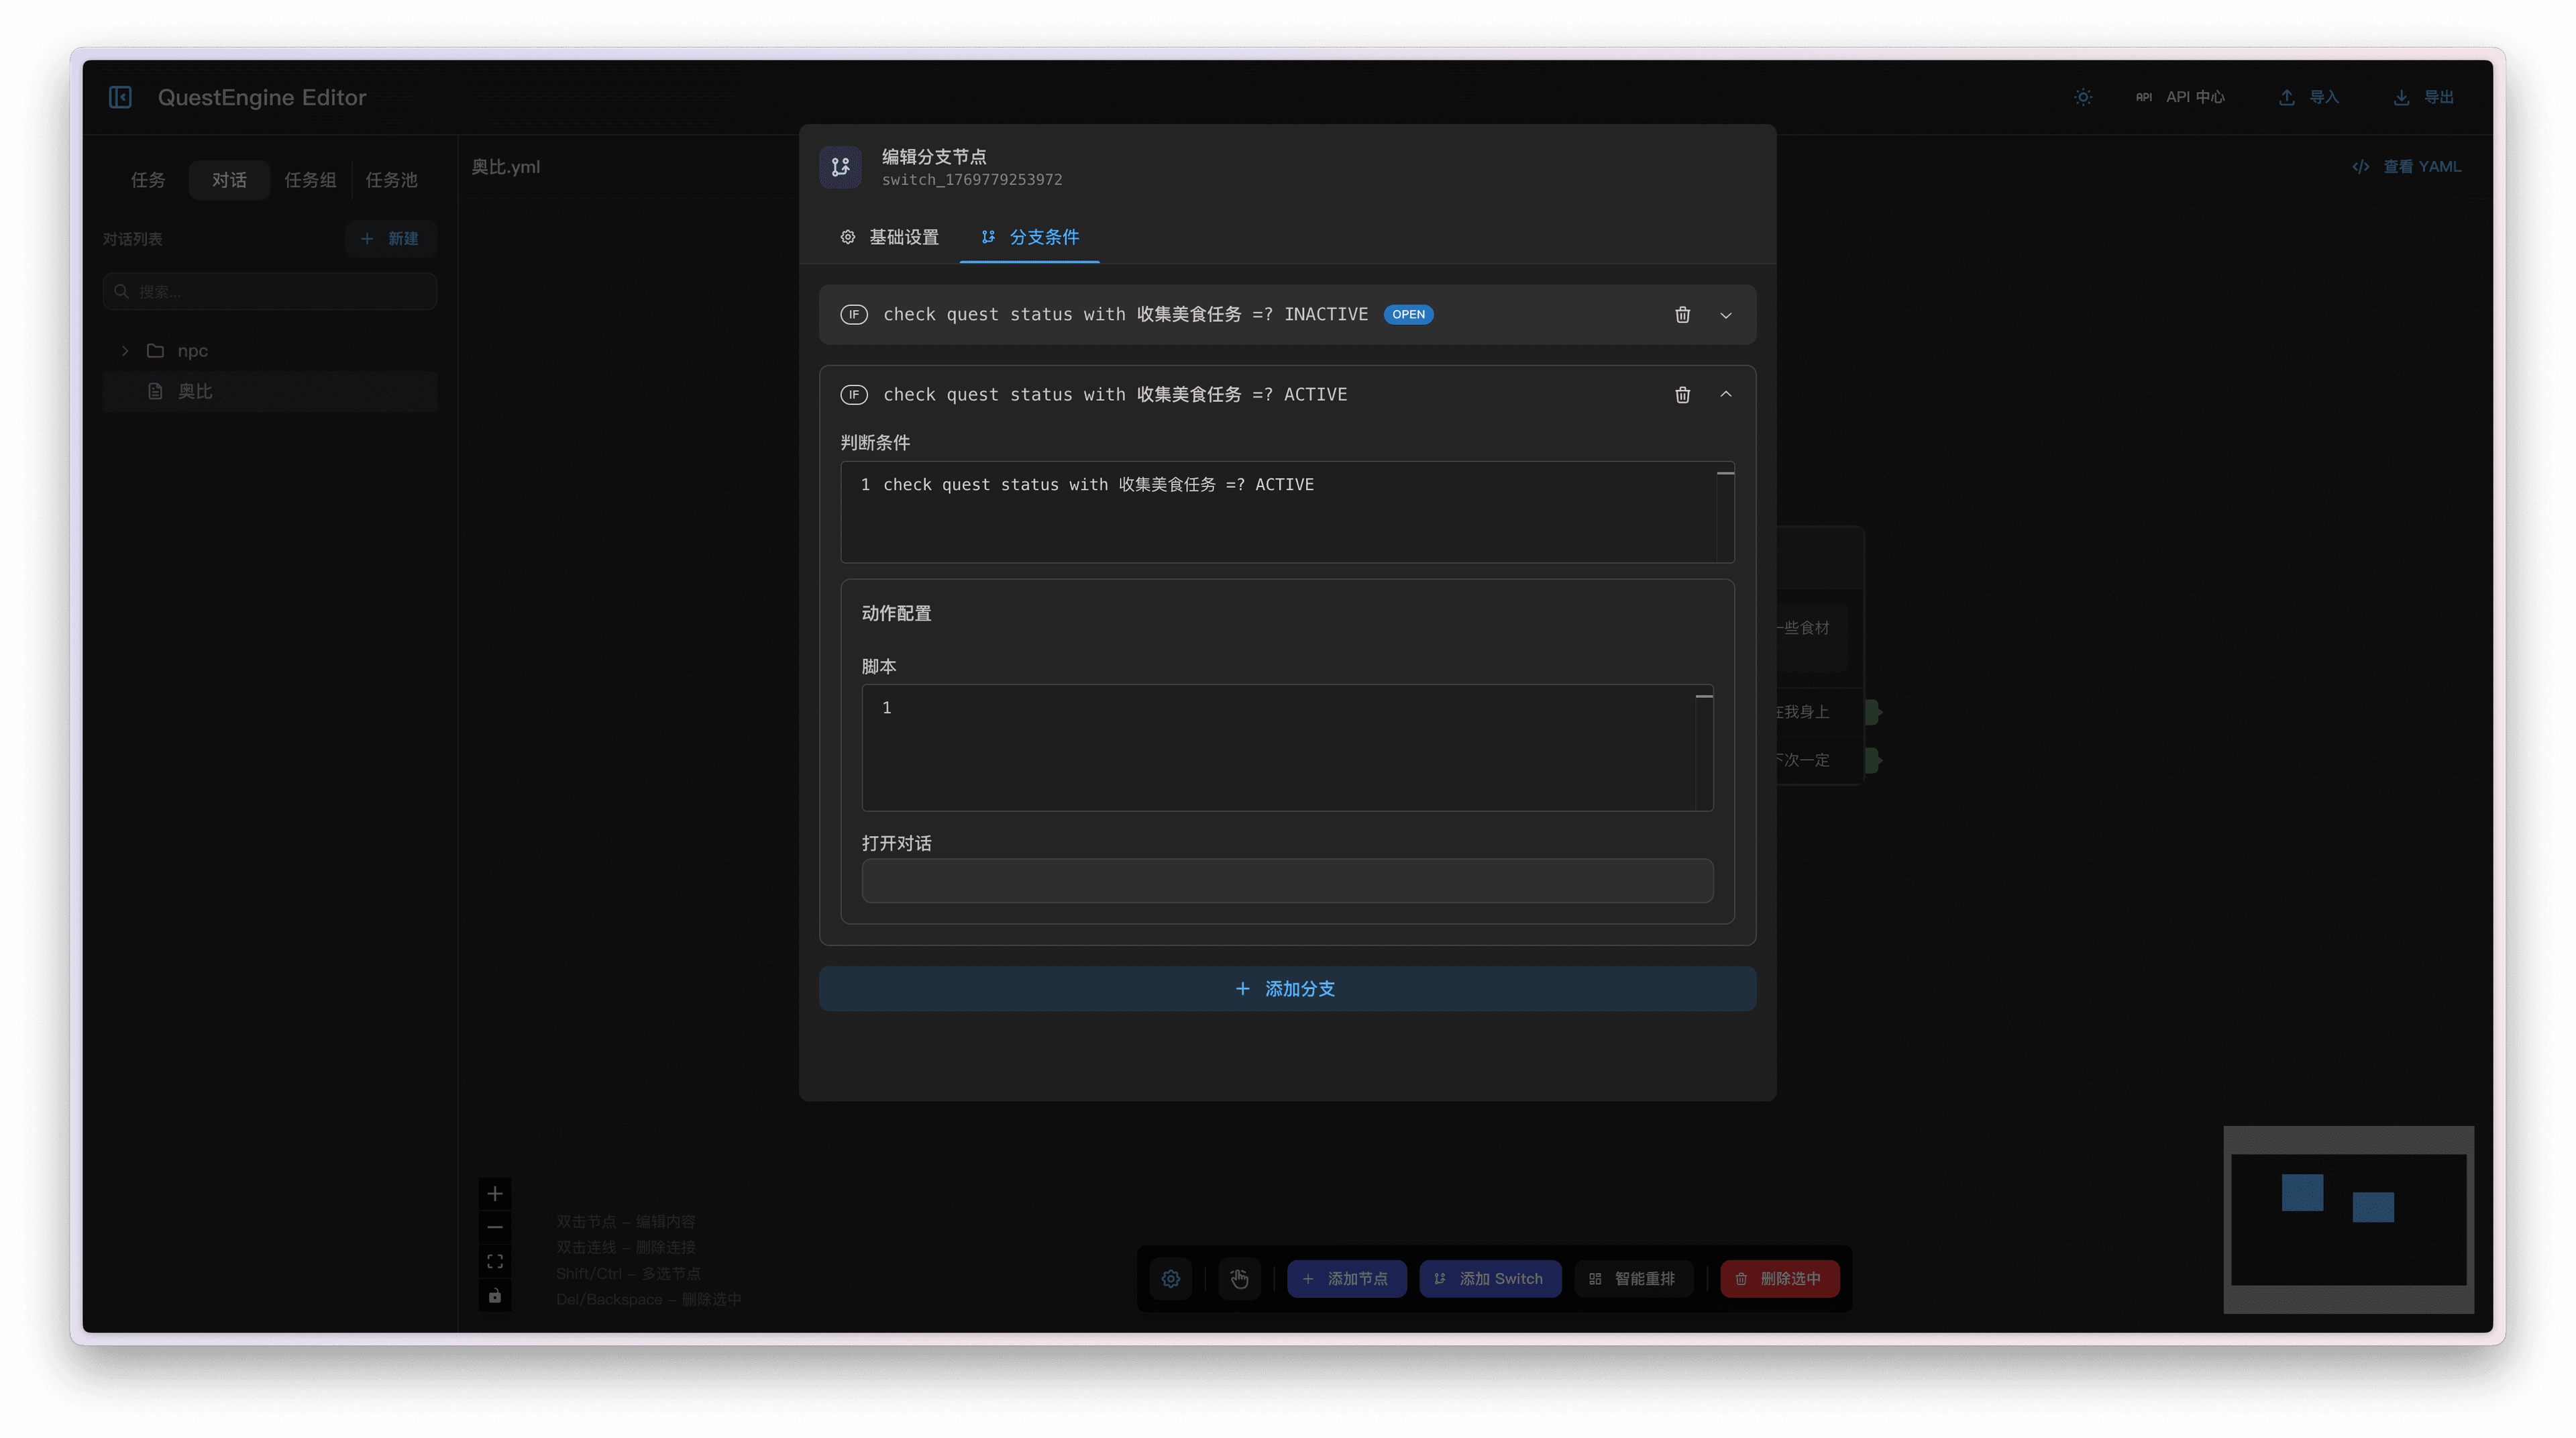This screenshot has width=2576, height=1438.
Task: Click the fit view fullscreen icon
Action: (495, 1261)
